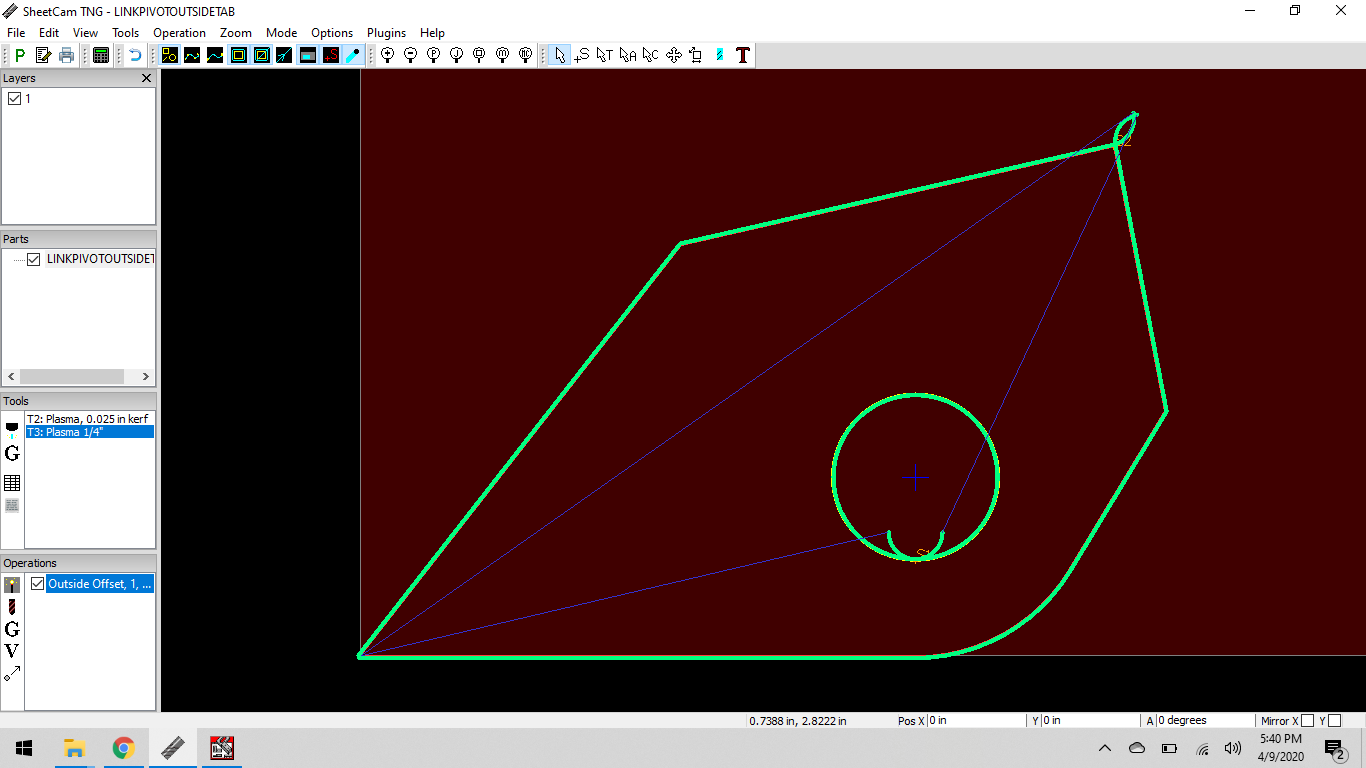1366x768 pixels.
Task: Select the red T text tool icon
Action: pos(742,55)
